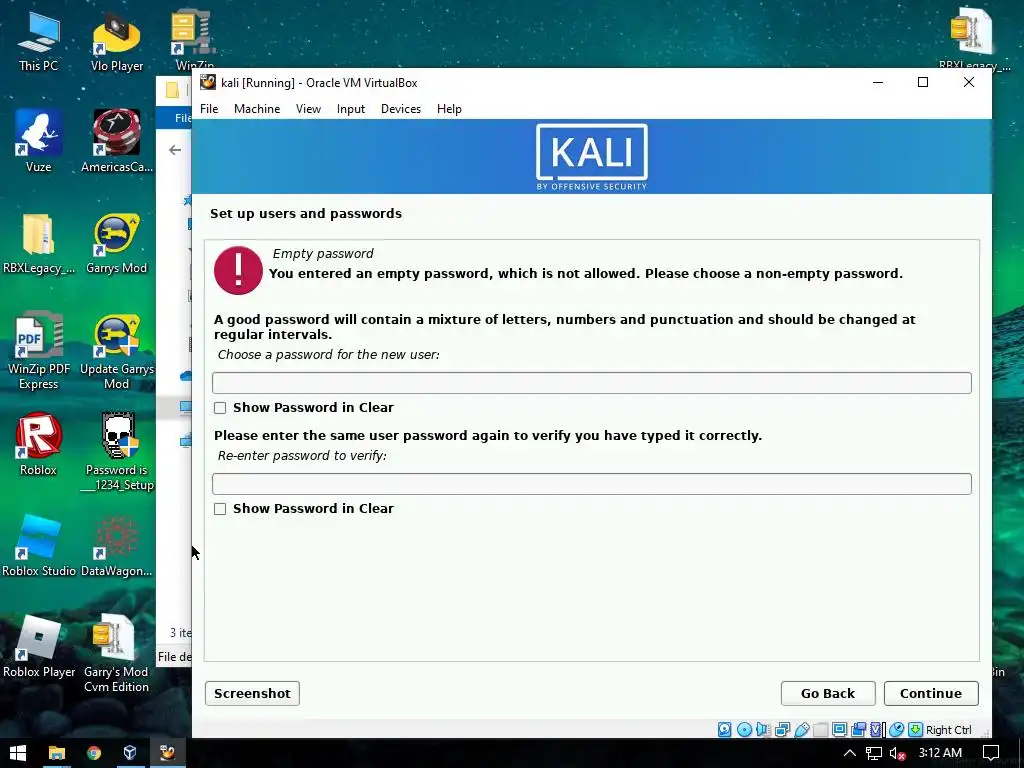Select the RBXLegacy zip icon at top right
This screenshot has height=768, width=1024.
973,38
